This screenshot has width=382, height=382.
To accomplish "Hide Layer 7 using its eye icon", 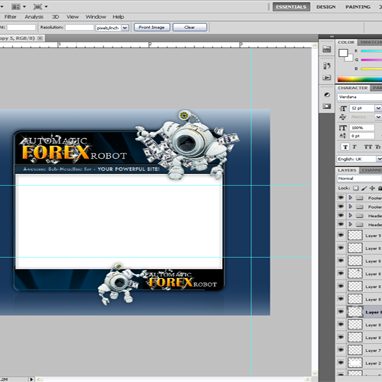I will coord(341,350).
